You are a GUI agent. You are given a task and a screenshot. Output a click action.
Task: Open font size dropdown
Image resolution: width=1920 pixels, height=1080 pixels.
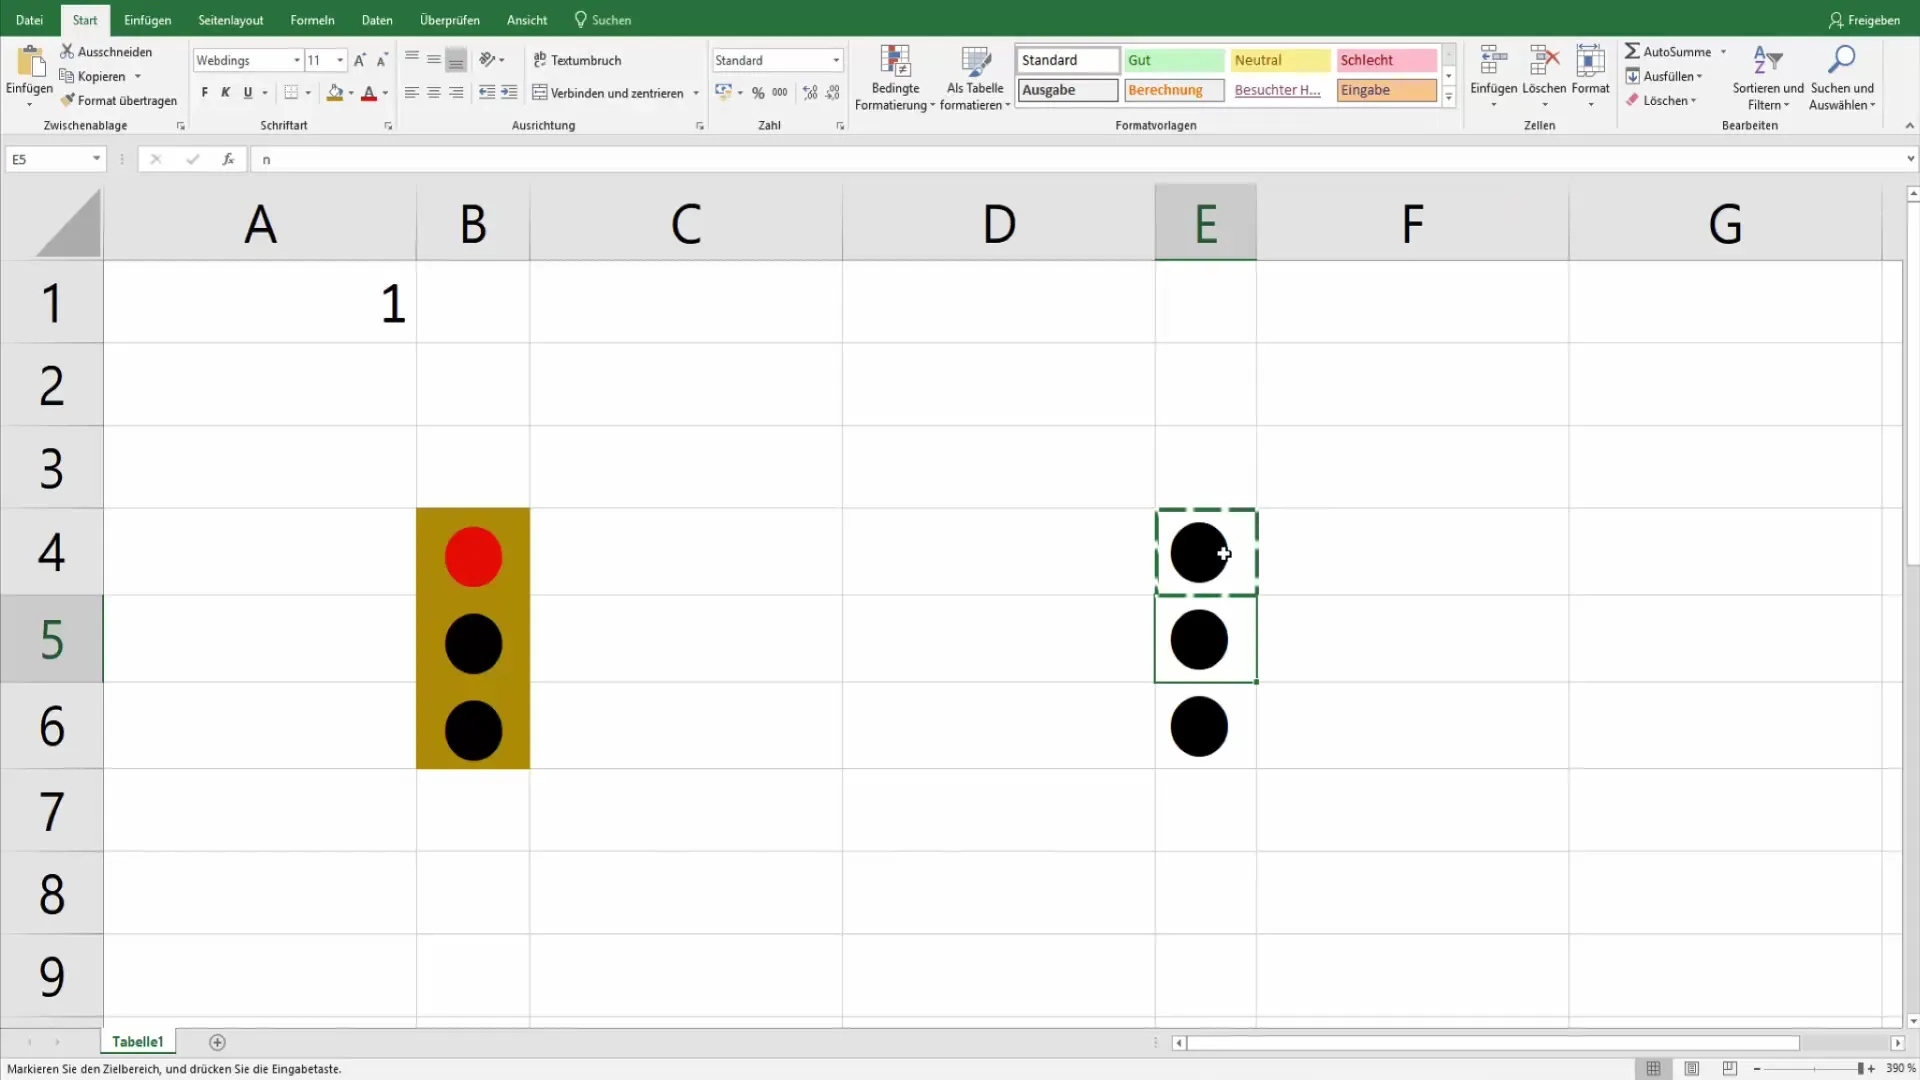(340, 60)
